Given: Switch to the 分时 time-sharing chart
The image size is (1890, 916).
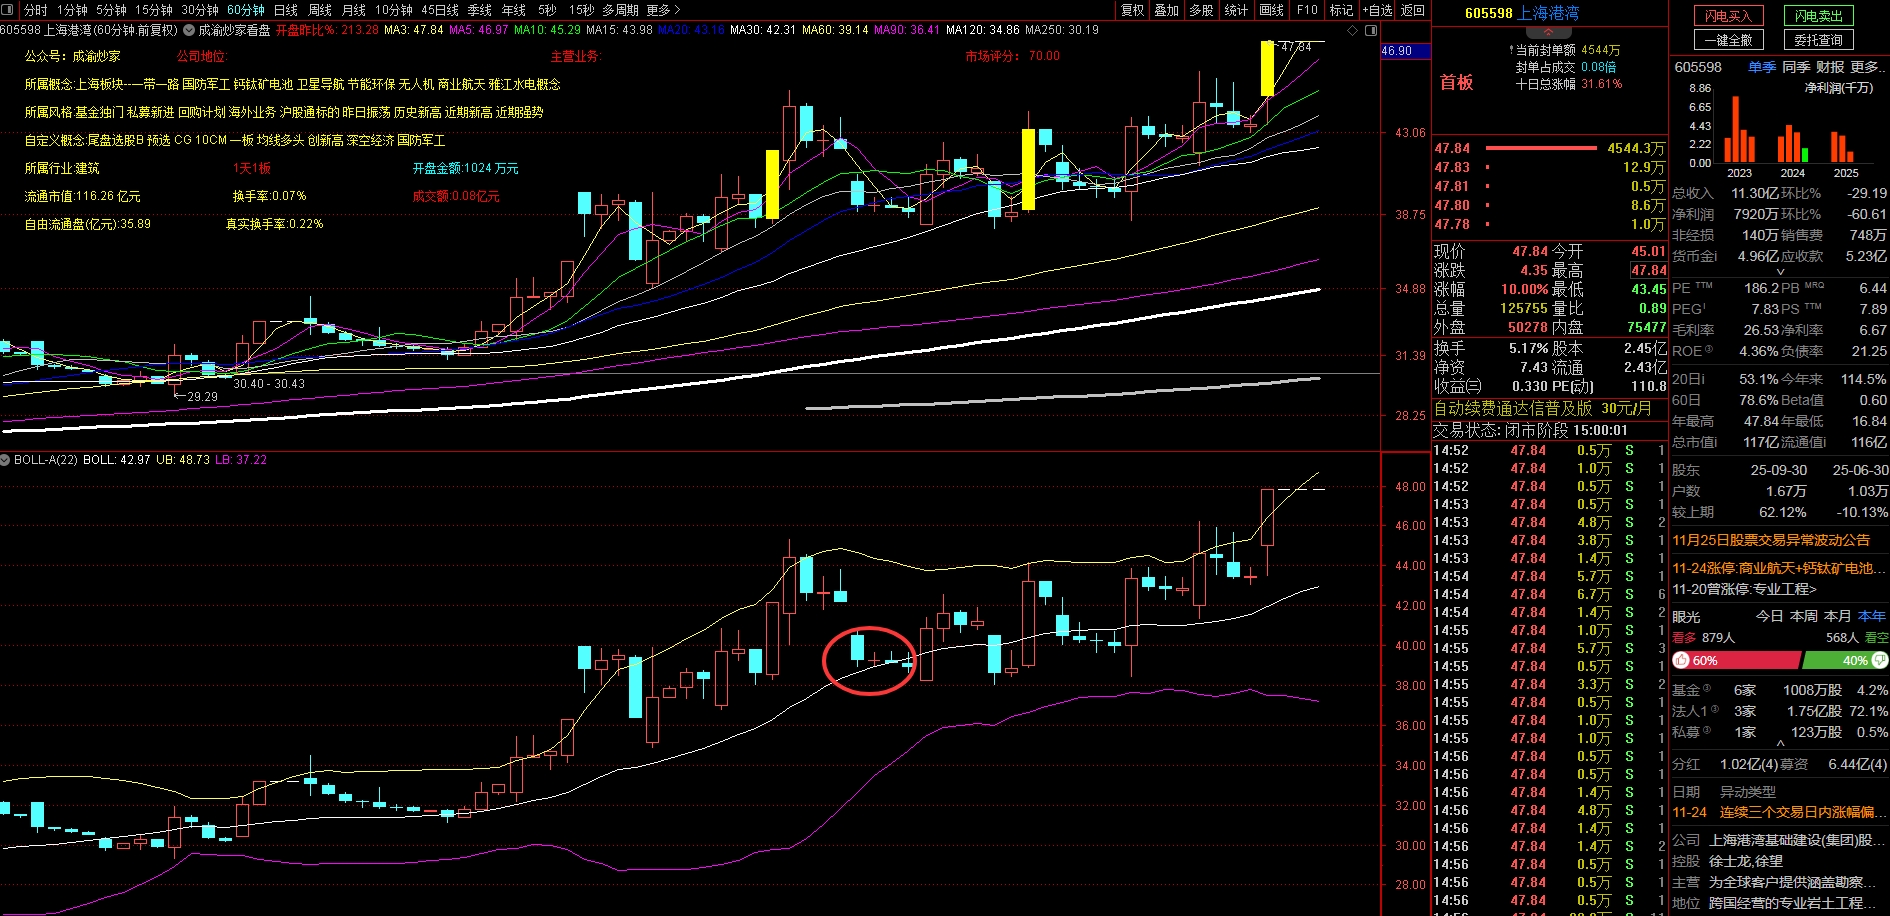Looking at the screenshot, I should coord(35,10).
